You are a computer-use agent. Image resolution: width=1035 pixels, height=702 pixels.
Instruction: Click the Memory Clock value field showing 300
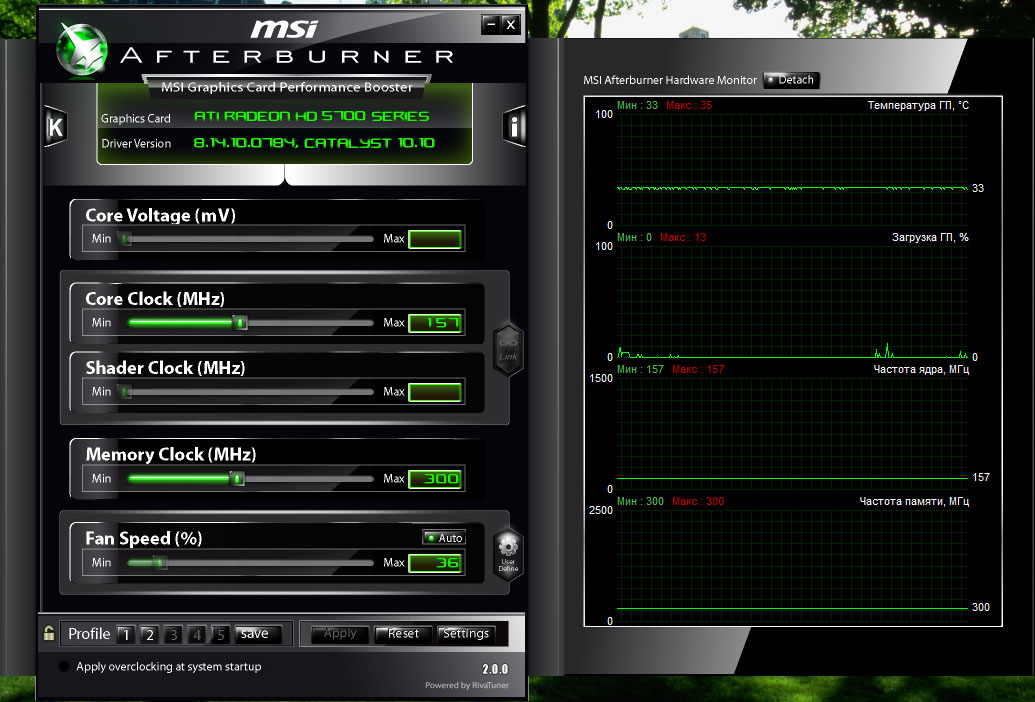click(435, 479)
